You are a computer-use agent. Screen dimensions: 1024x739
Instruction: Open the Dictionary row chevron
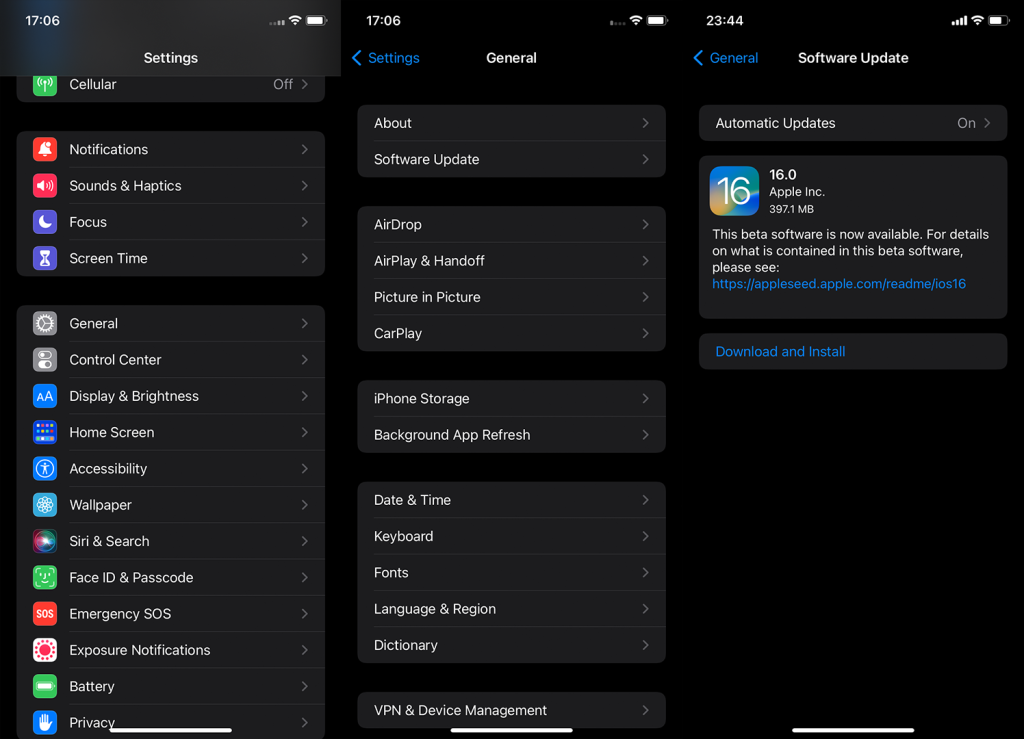645,645
